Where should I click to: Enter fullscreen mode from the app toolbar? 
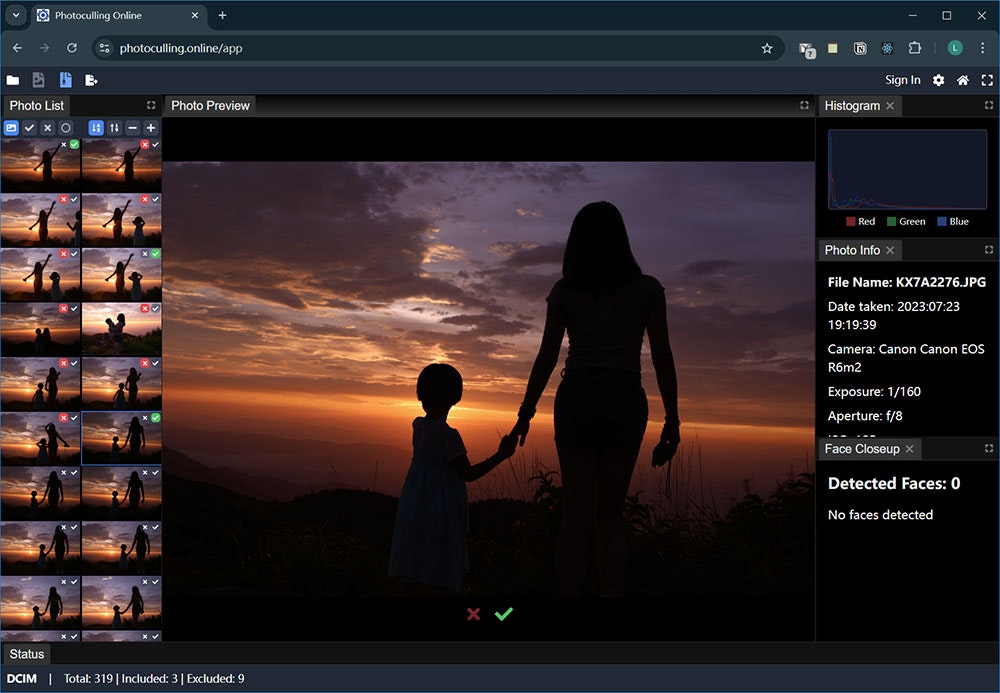click(x=987, y=80)
